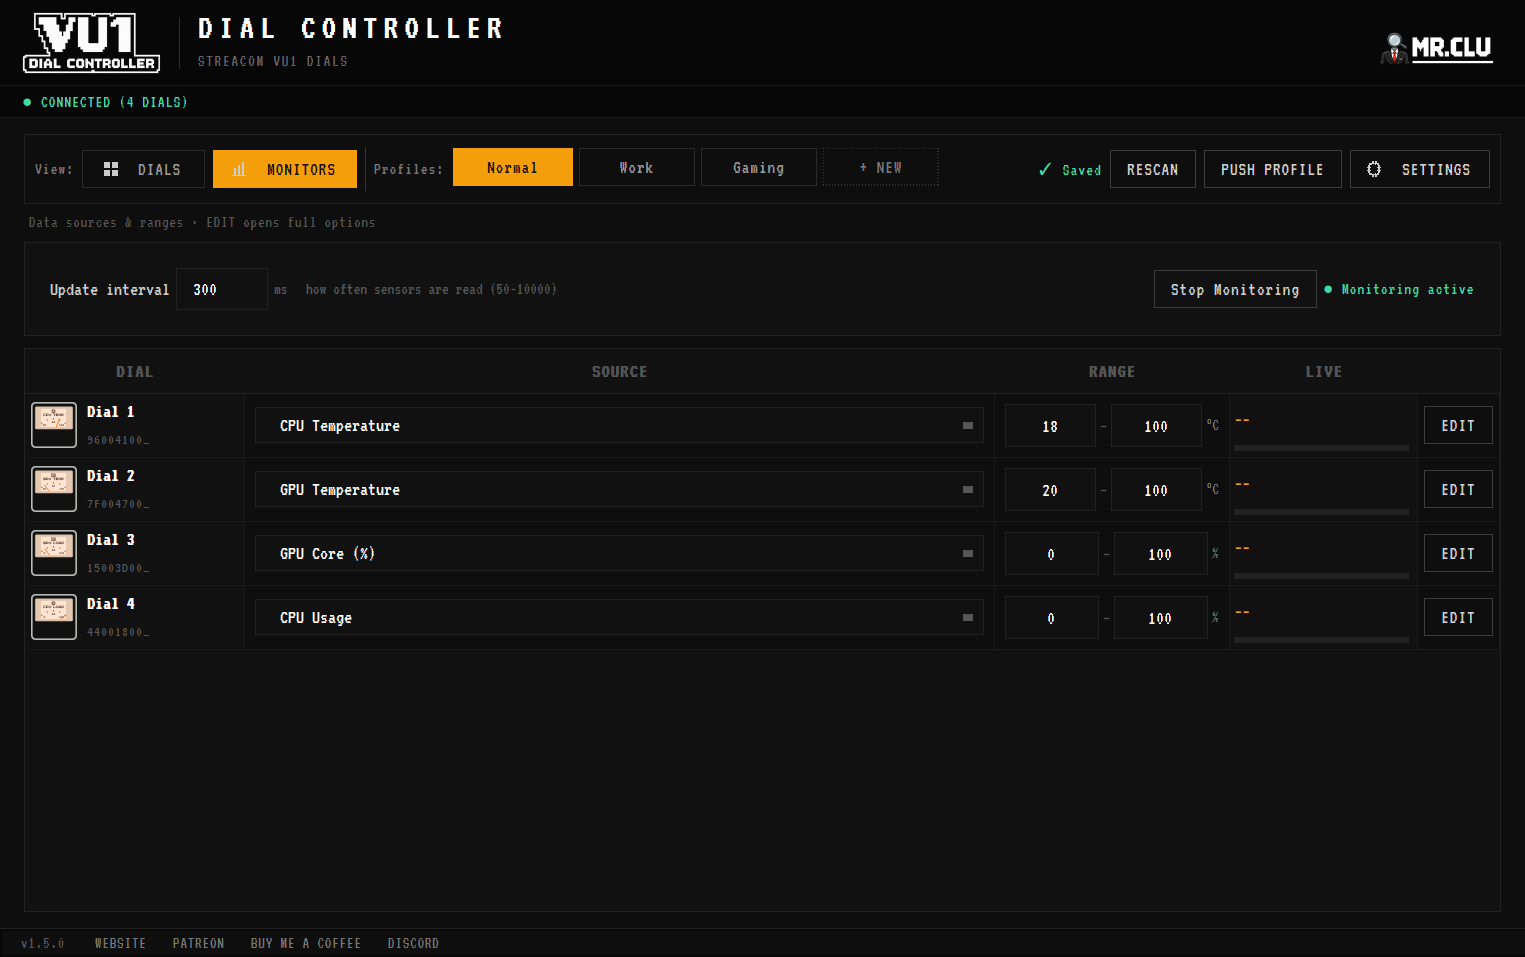Click the Dial 1 gauge thumbnail
The height and width of the screenshot is (957, 1525).
coord(54,425)
